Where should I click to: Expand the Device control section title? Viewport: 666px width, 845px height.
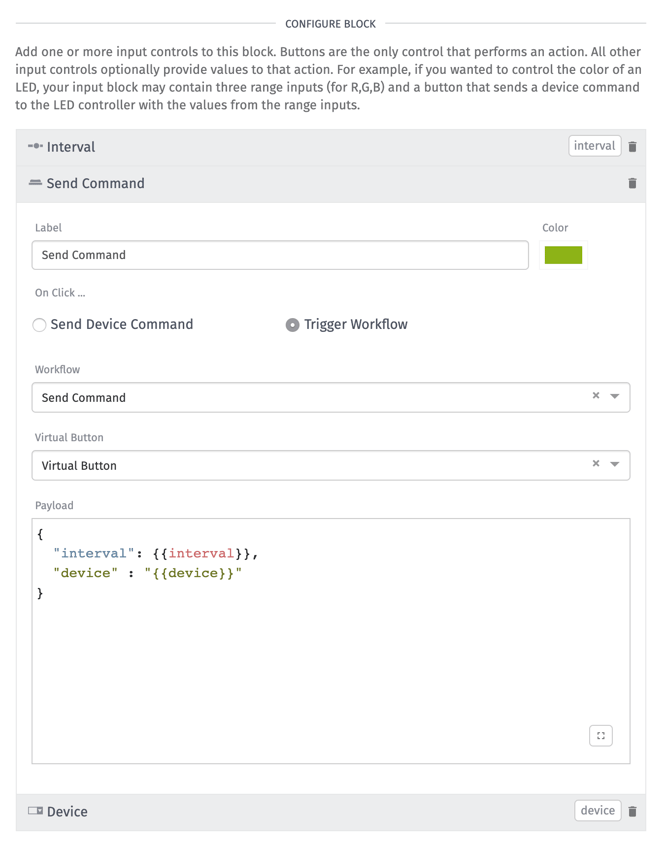67,812
